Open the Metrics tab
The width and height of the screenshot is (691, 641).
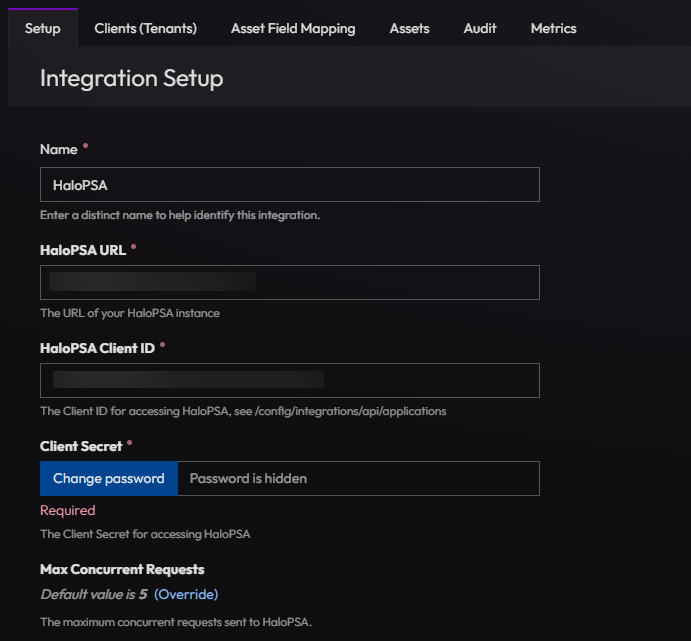click(554, 28)
